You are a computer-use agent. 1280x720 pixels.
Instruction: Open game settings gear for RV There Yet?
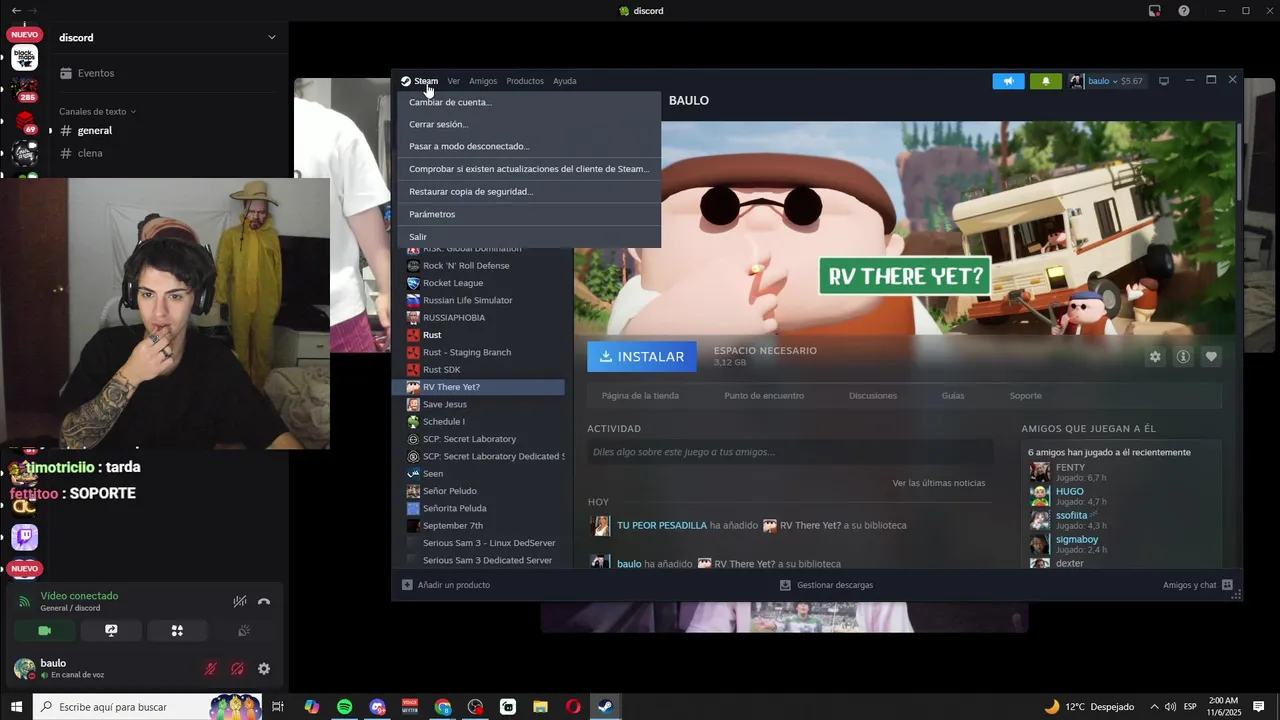click(x=1155, y=357)
